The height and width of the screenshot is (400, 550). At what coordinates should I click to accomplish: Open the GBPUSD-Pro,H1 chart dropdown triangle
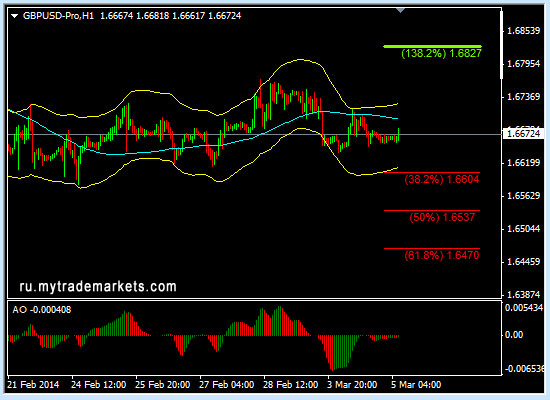(14, 16)
